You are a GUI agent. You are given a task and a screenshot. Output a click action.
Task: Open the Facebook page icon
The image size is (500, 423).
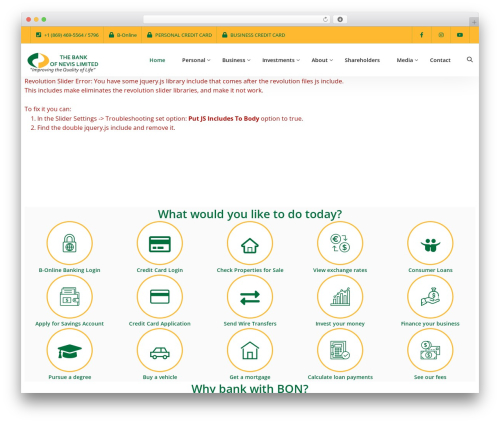pyautogui.click(x=421, y=35)
